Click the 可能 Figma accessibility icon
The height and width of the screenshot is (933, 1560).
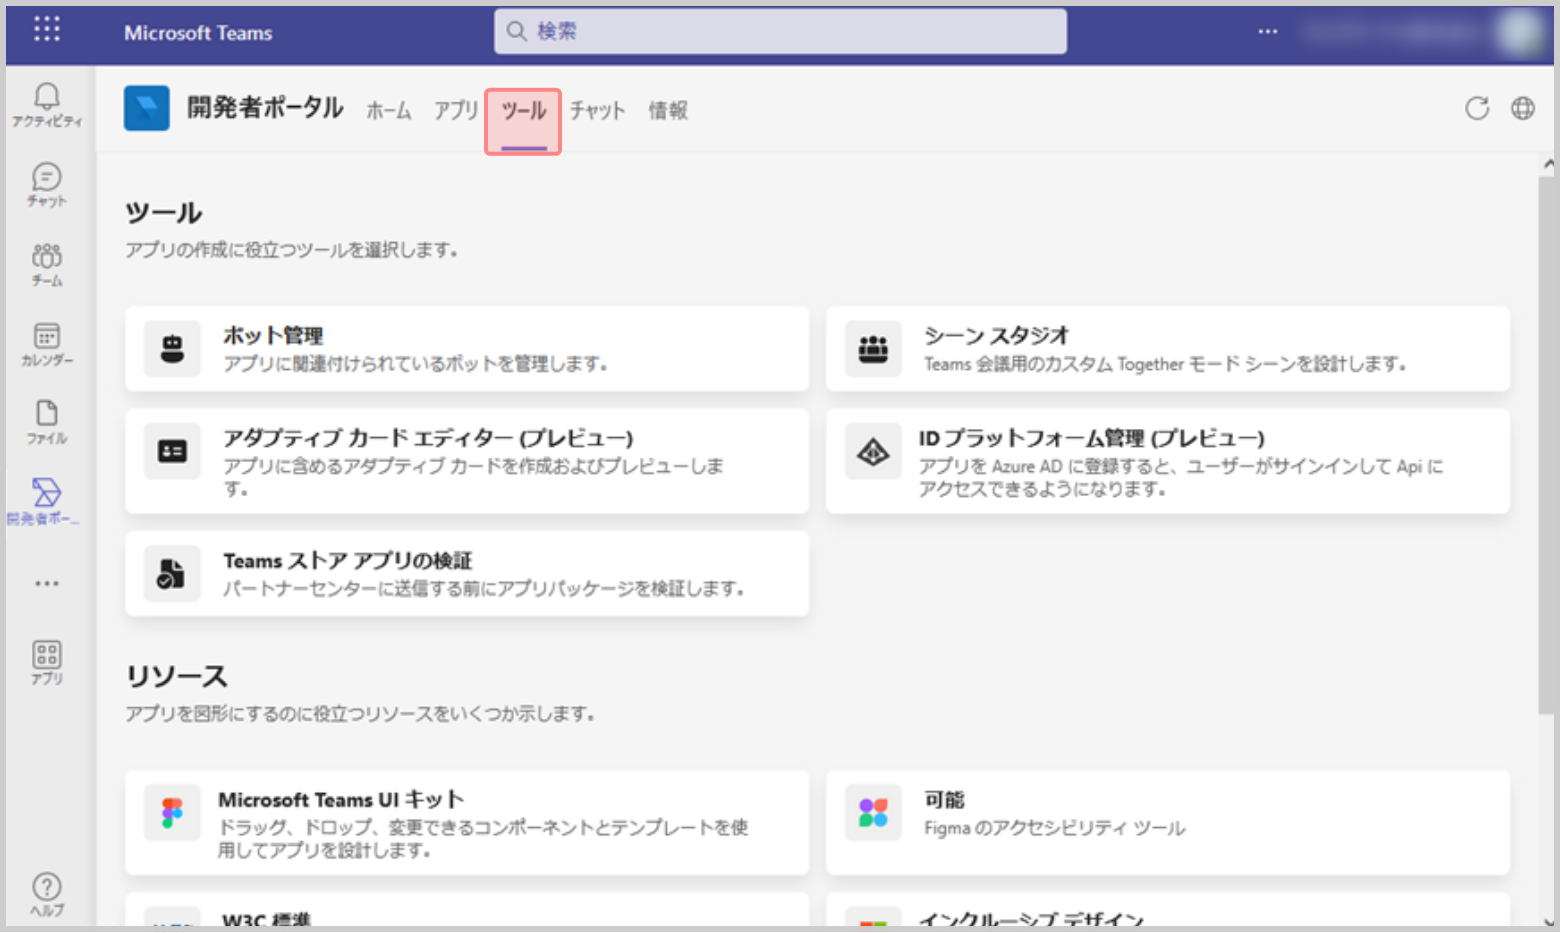(x=873, y=812)
